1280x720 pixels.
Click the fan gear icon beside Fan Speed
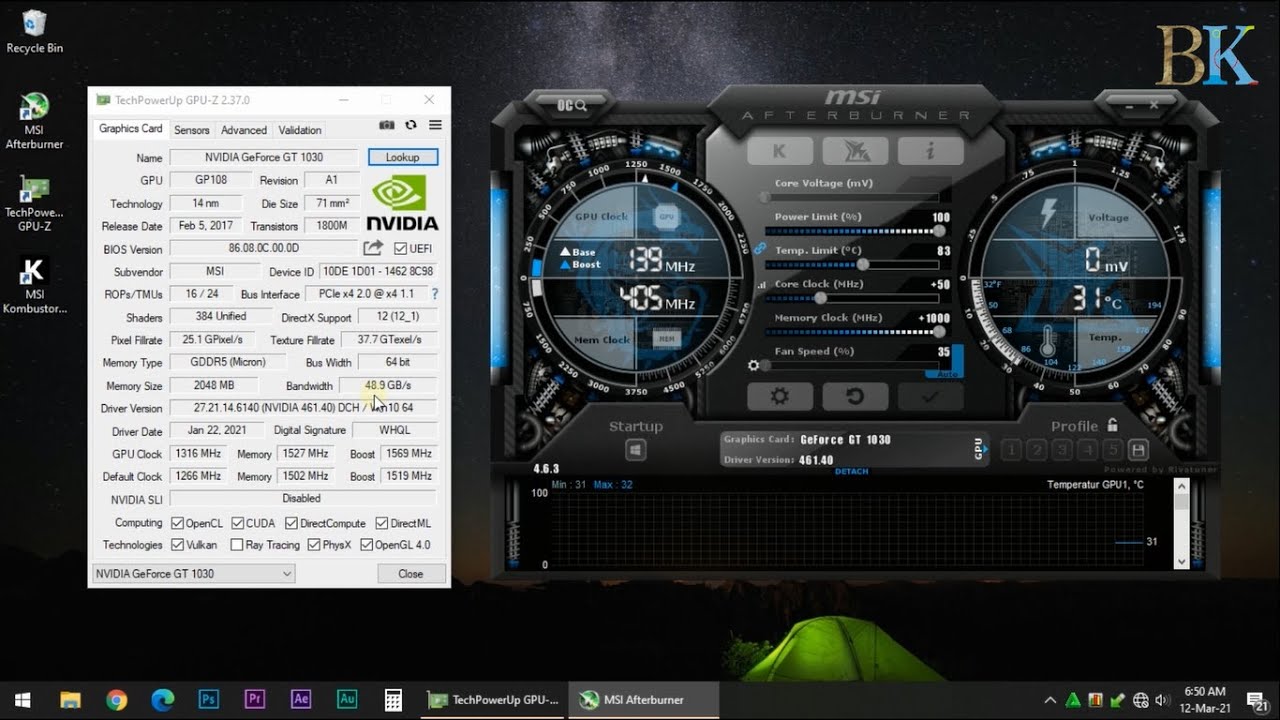coord(754,366)
